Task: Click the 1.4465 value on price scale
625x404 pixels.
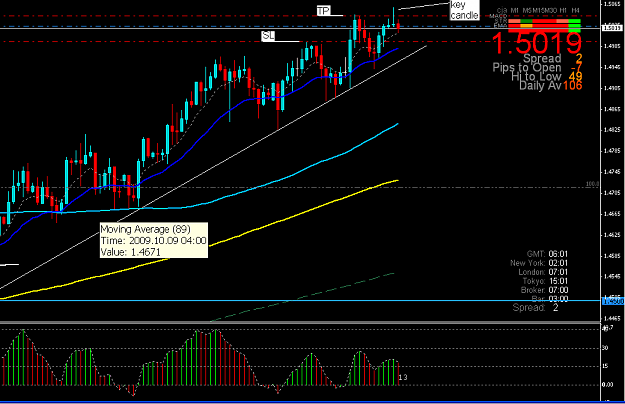Action: (x=612, y=318)
